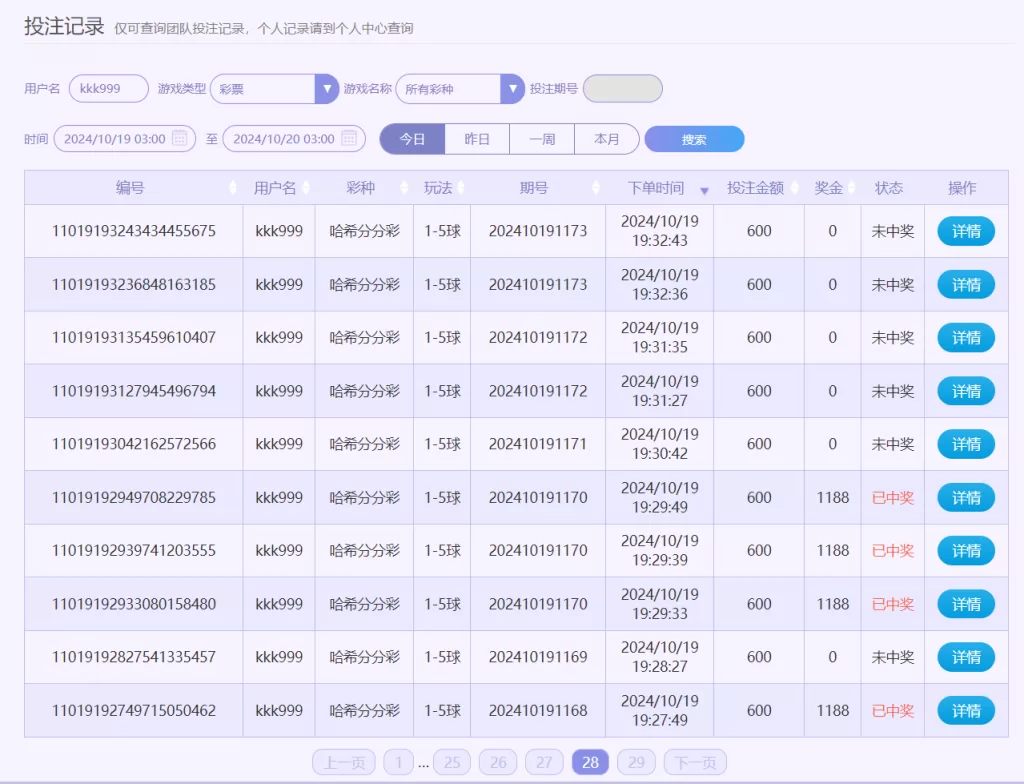Go to next page with 下一页

695,762
